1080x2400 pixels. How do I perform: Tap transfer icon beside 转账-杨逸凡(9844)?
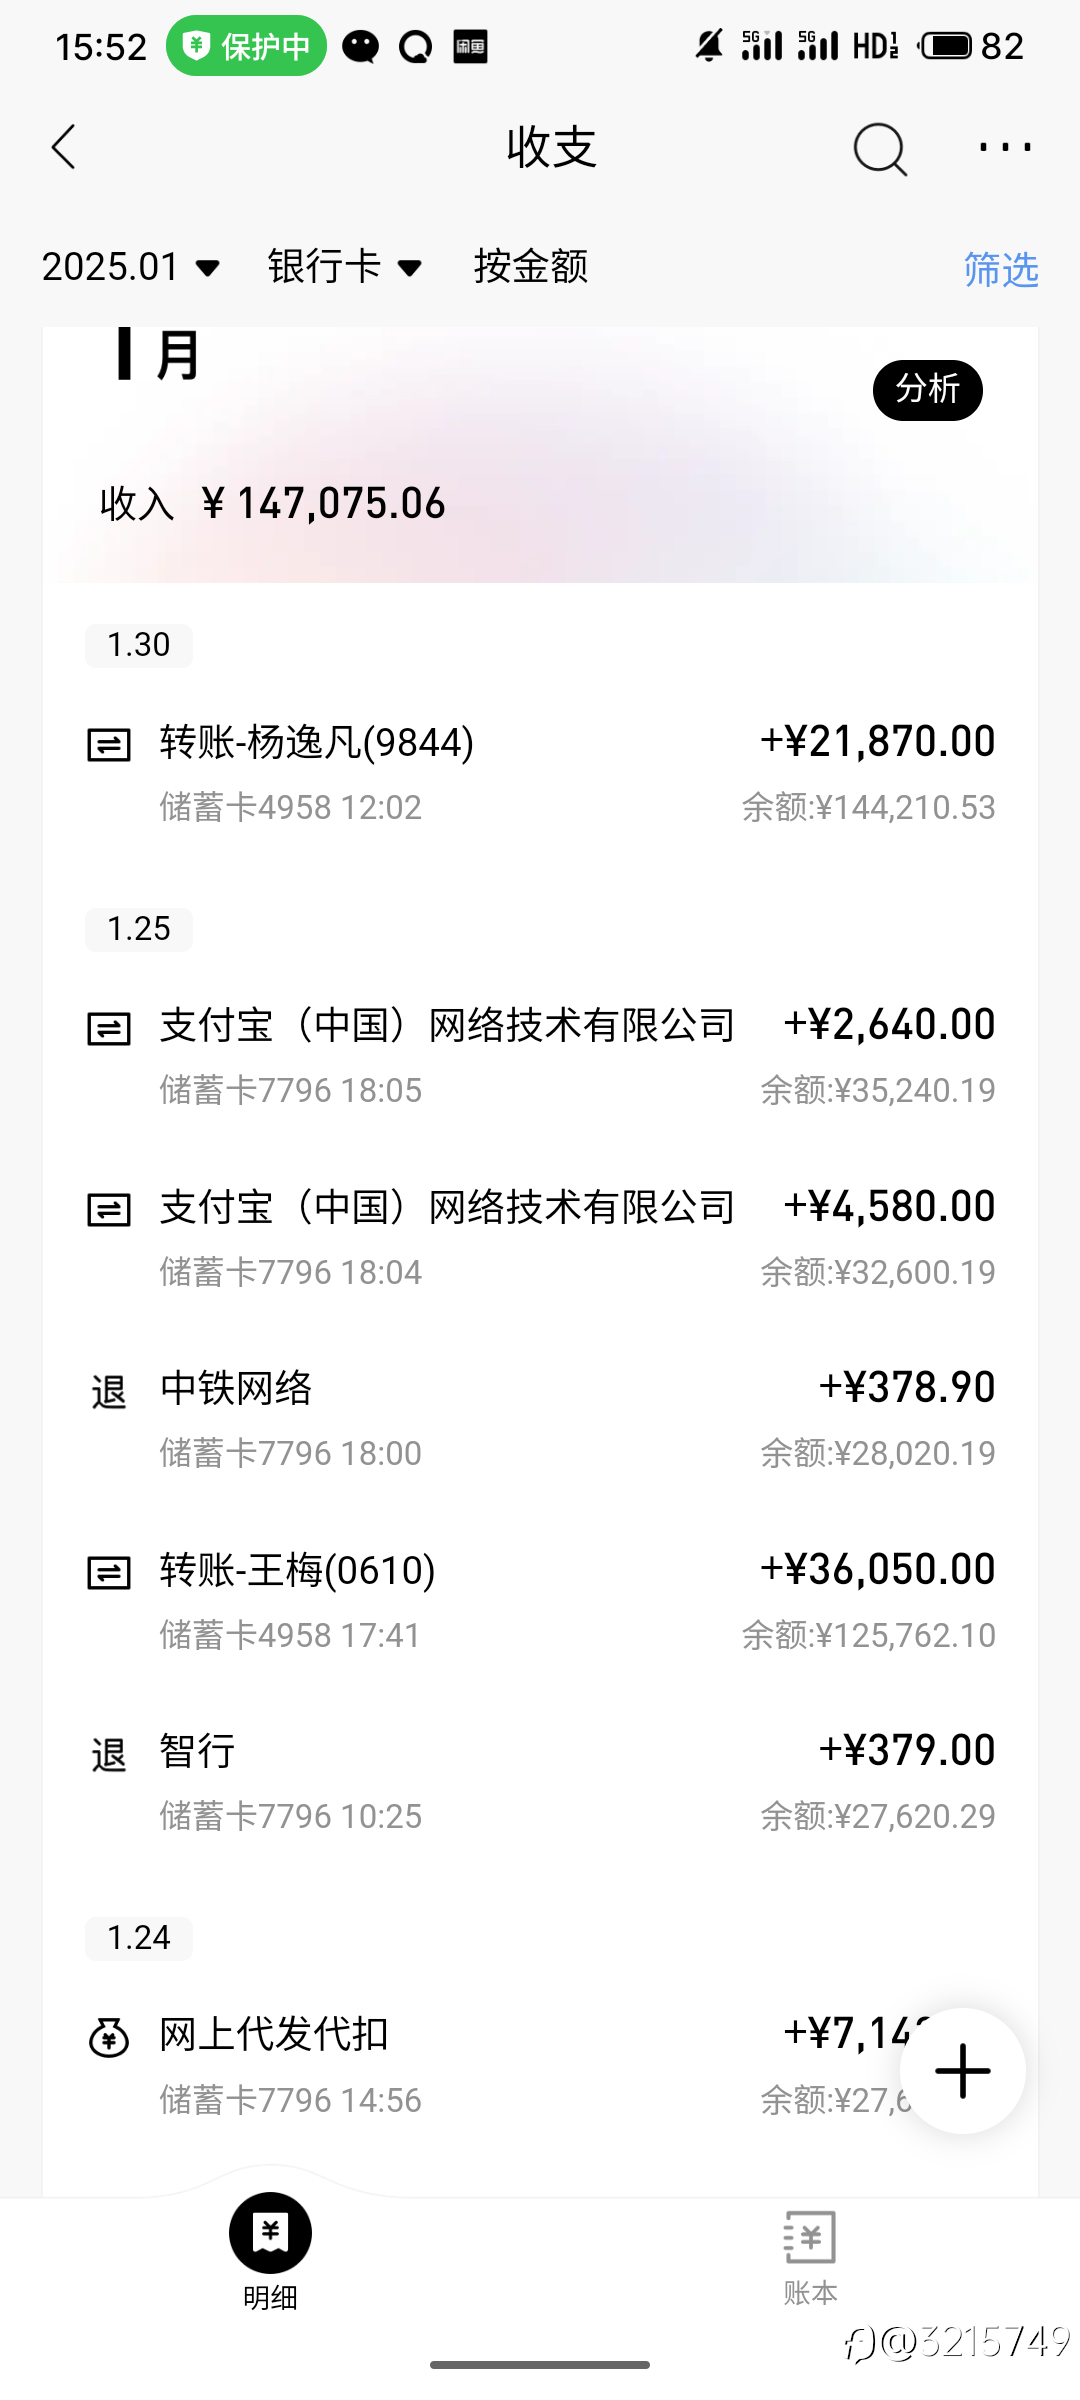tap(109, 745)
